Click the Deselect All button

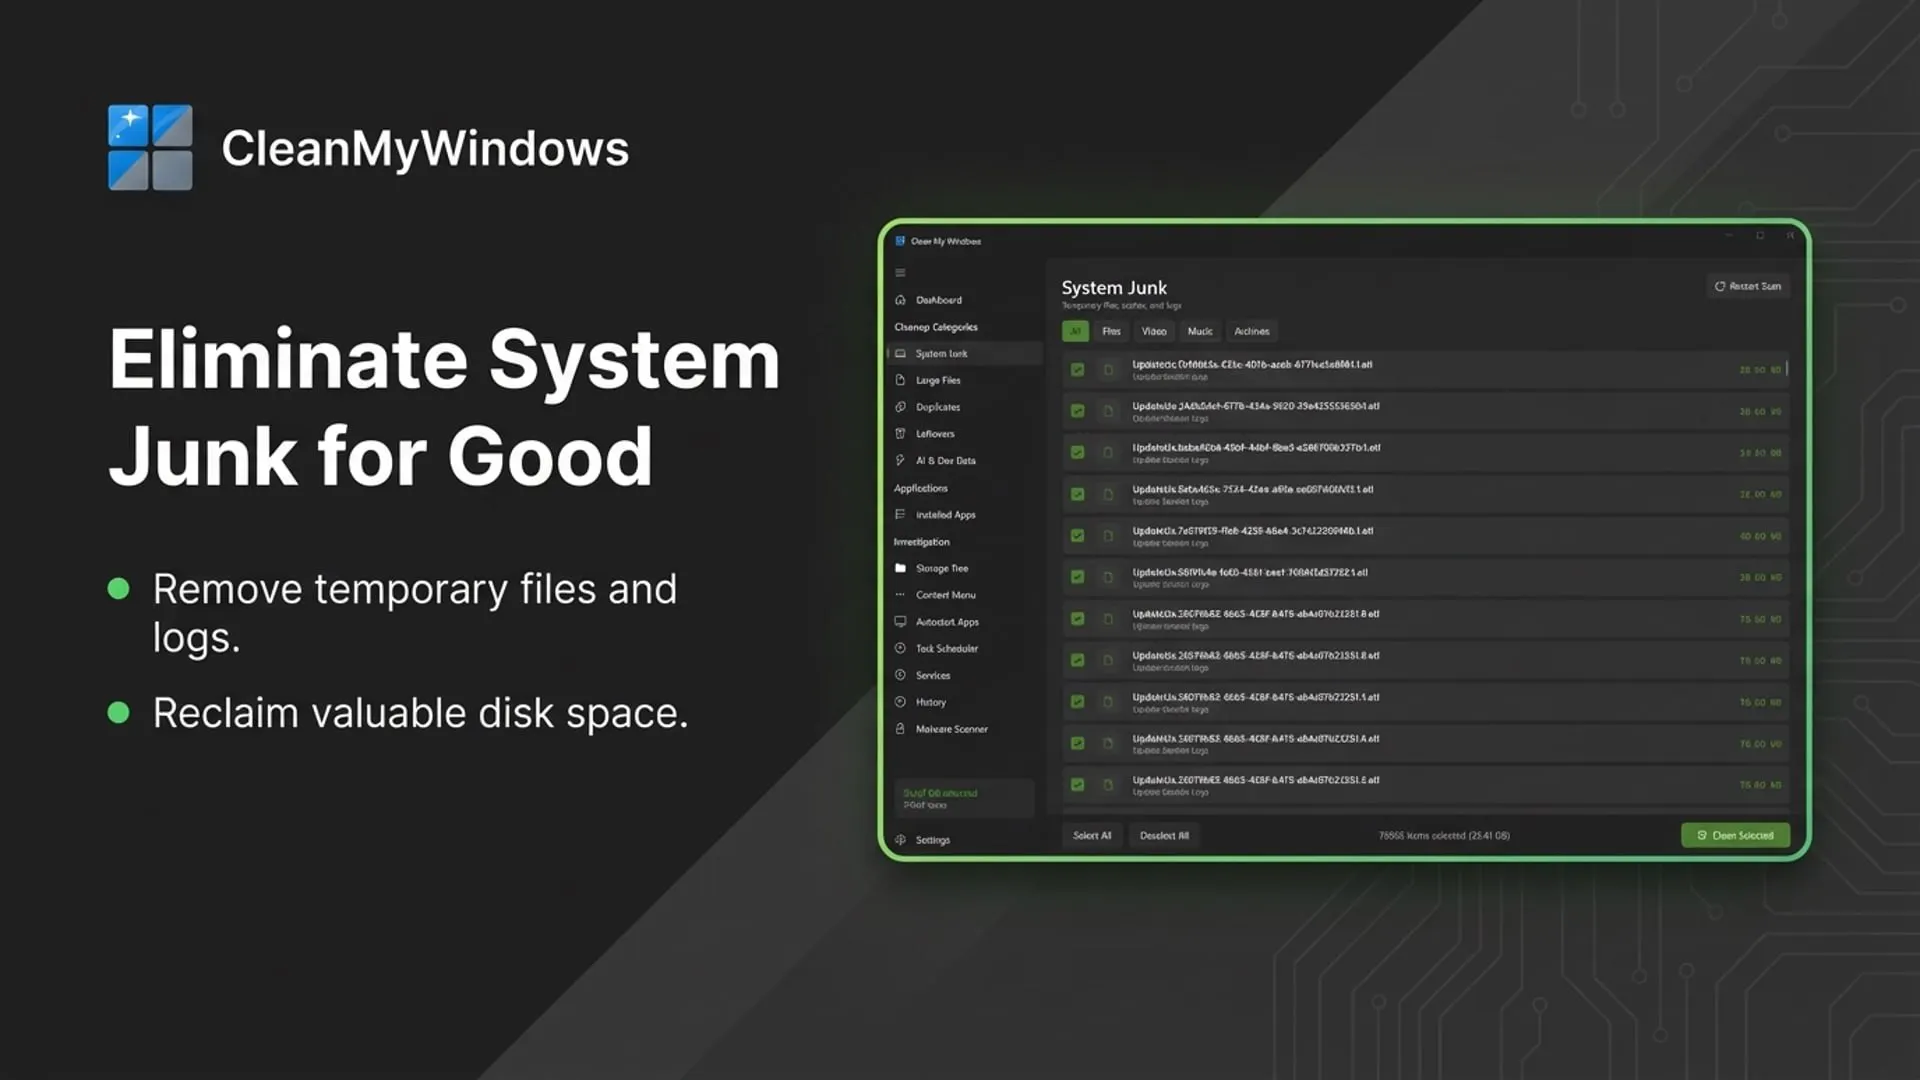pos(1164,836)
